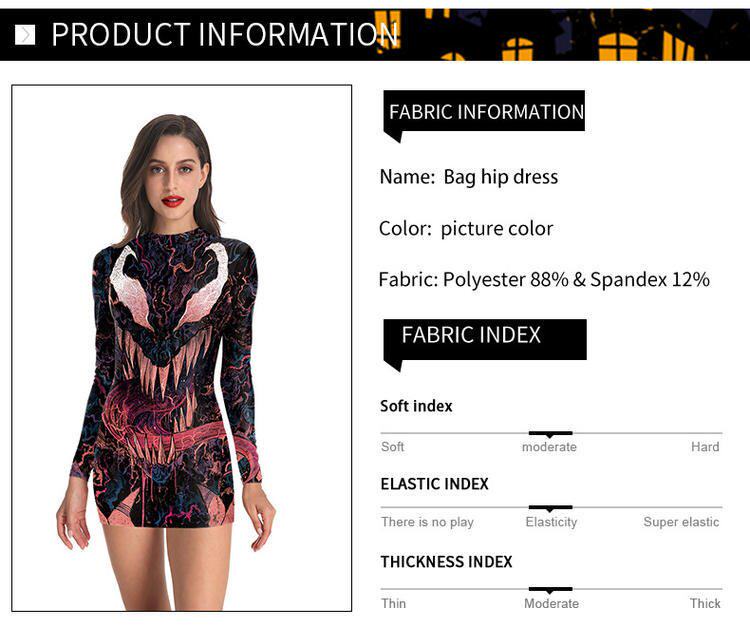This screenshot has height=627, width=750.
Task: Click the Color: picture color line
Action: (x=466, y=229)
